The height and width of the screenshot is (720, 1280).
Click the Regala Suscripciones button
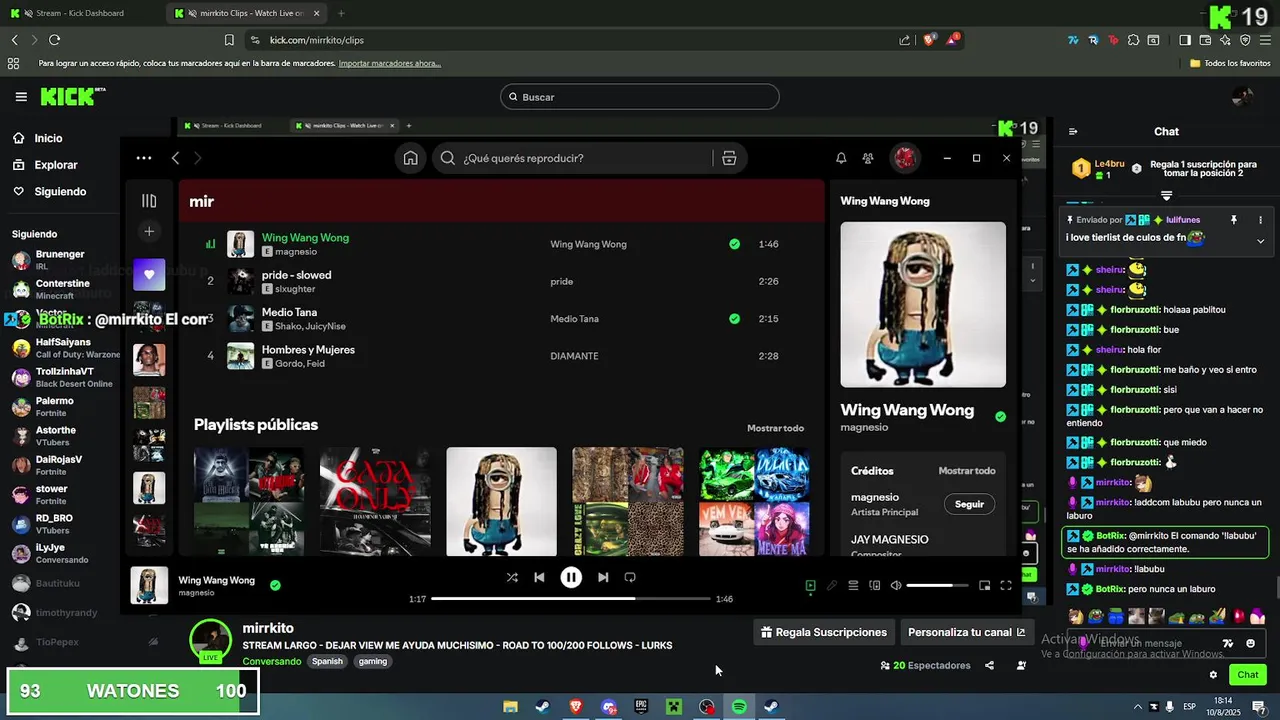823,632
